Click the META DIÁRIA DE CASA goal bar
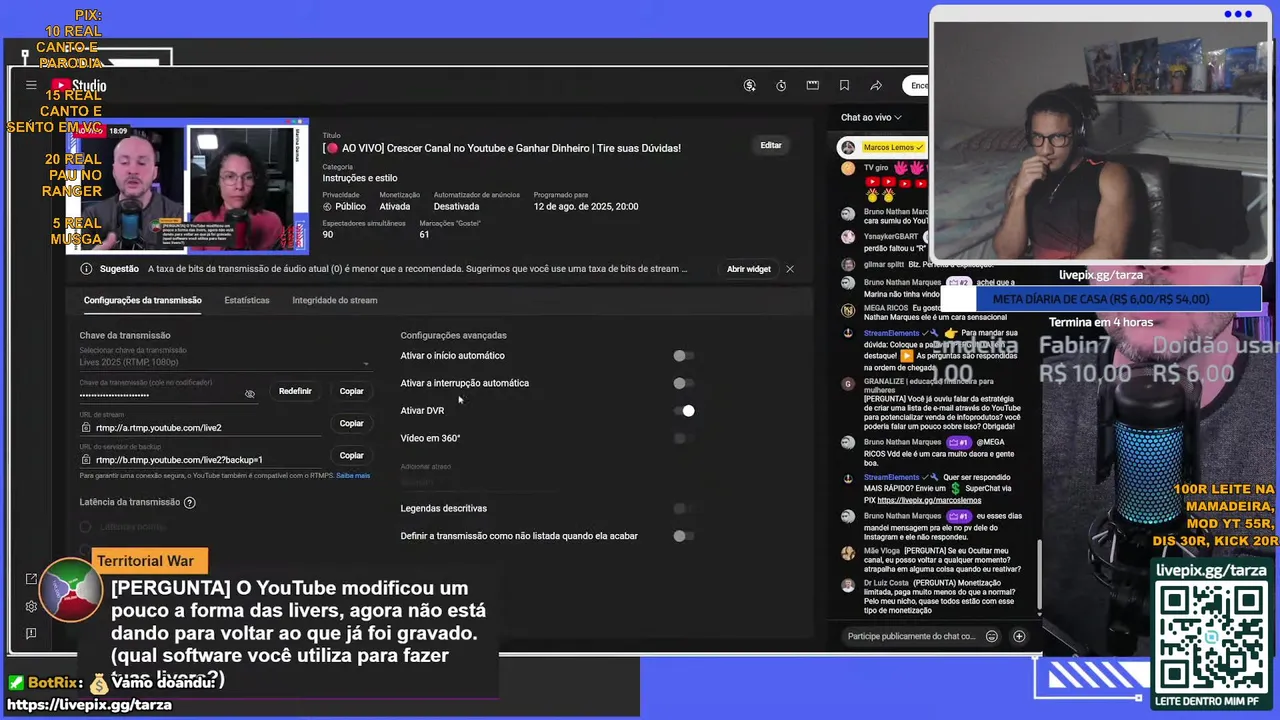The width and height of the screenshot is (1280, 720). (1100, 299)
